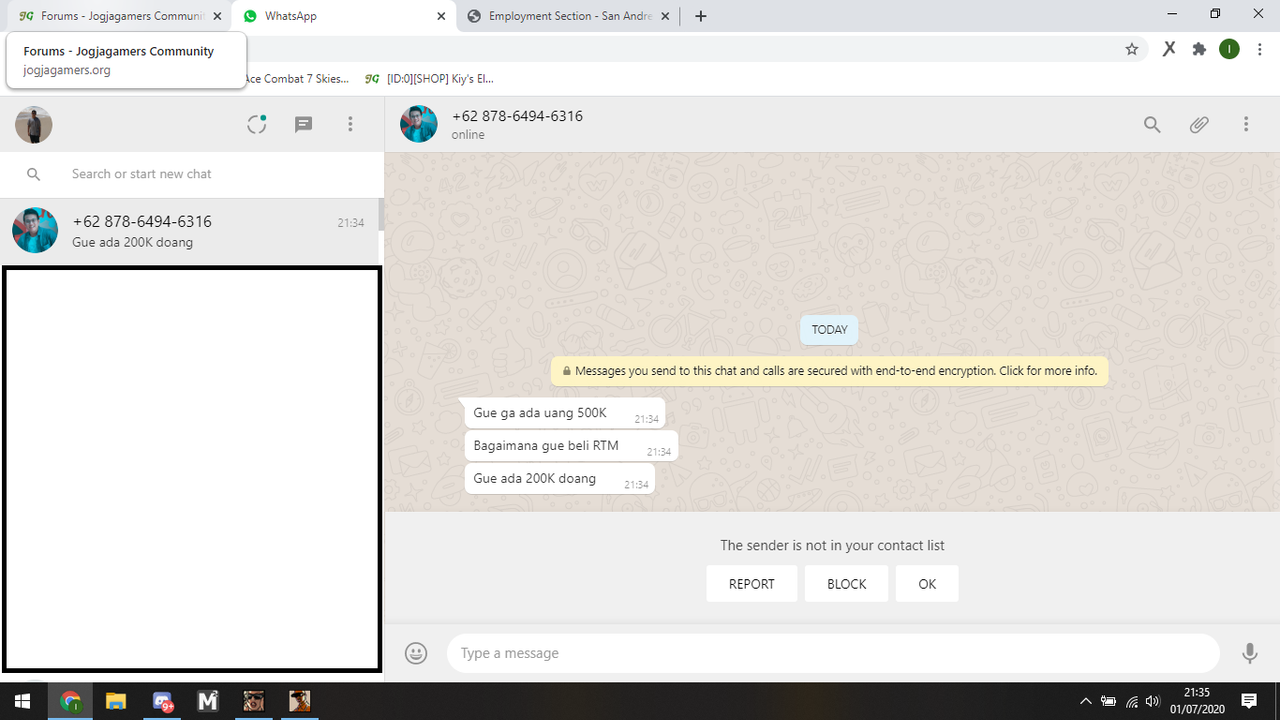Attach a file with paperclip icon
1280x720 pixels.
pyautogui.click(x=1199, y=124)
